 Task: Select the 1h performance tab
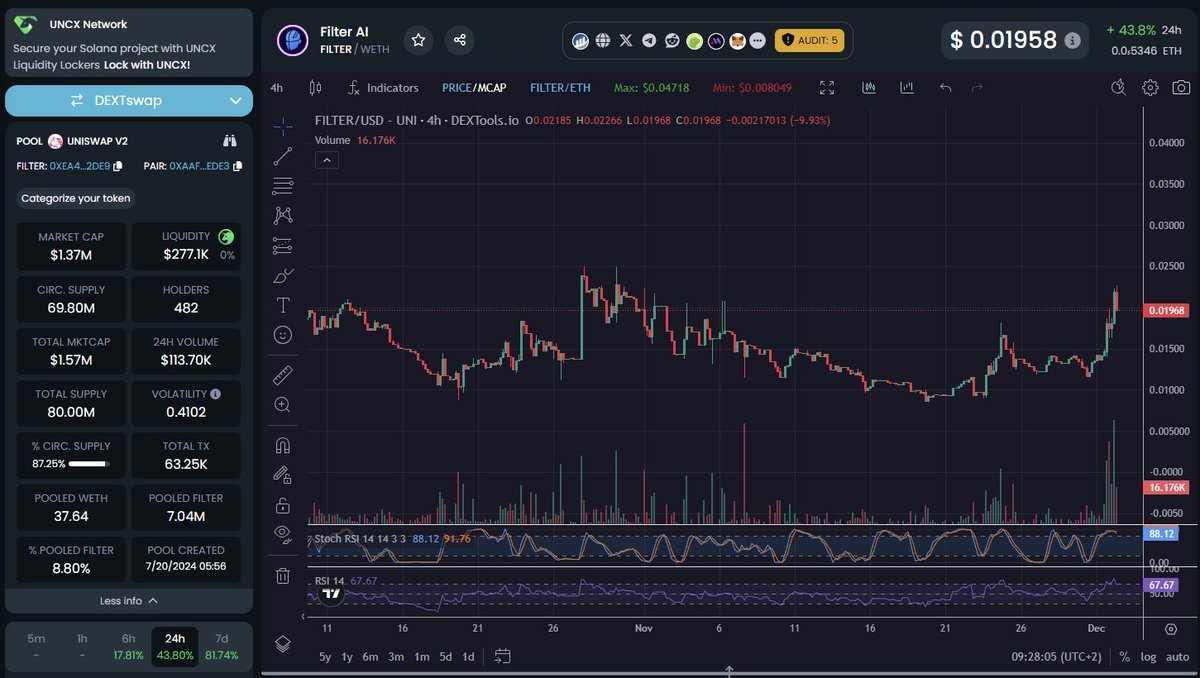[82, 646]
